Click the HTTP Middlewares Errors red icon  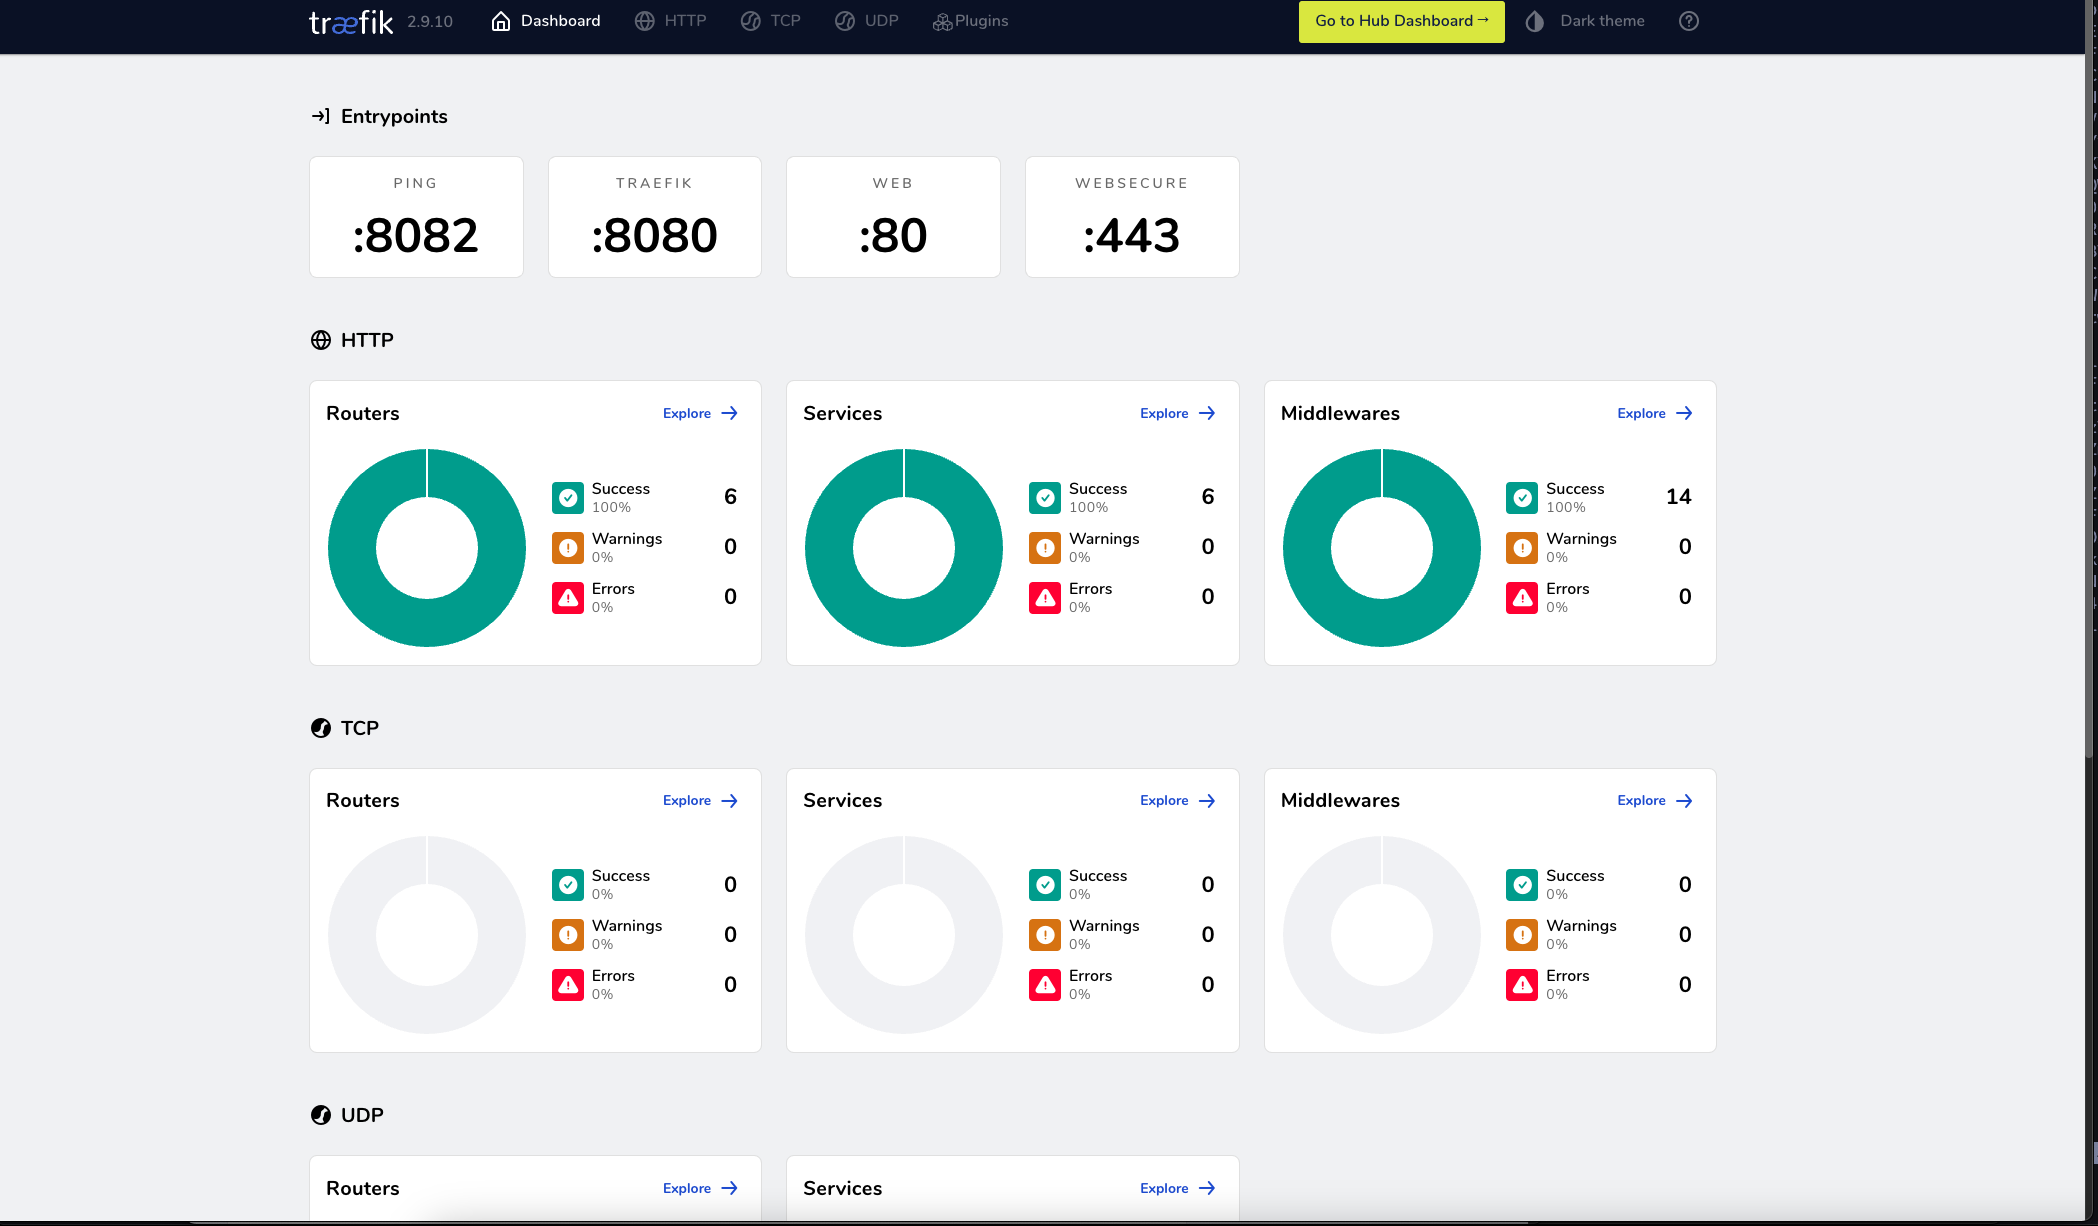[1522, 597]
